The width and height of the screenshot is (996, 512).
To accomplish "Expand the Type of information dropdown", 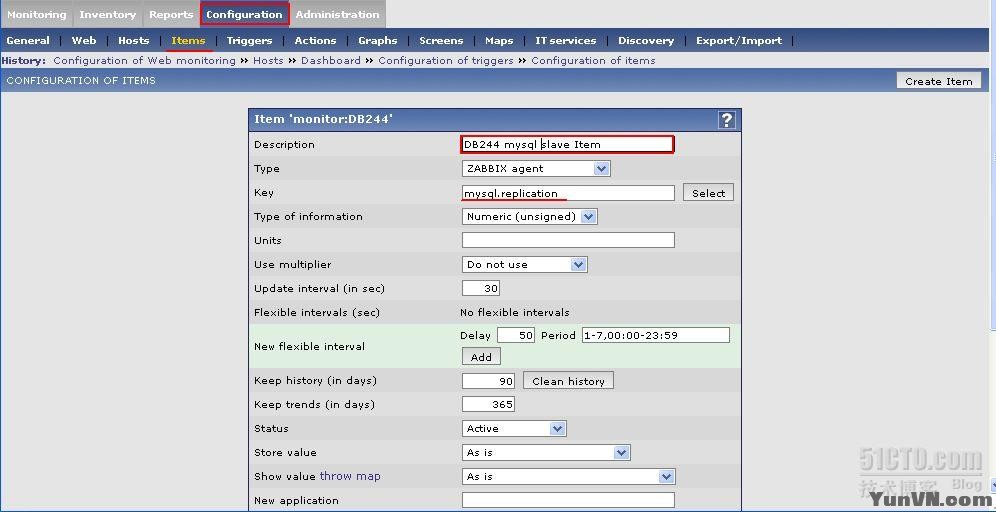I will [530, 217].
